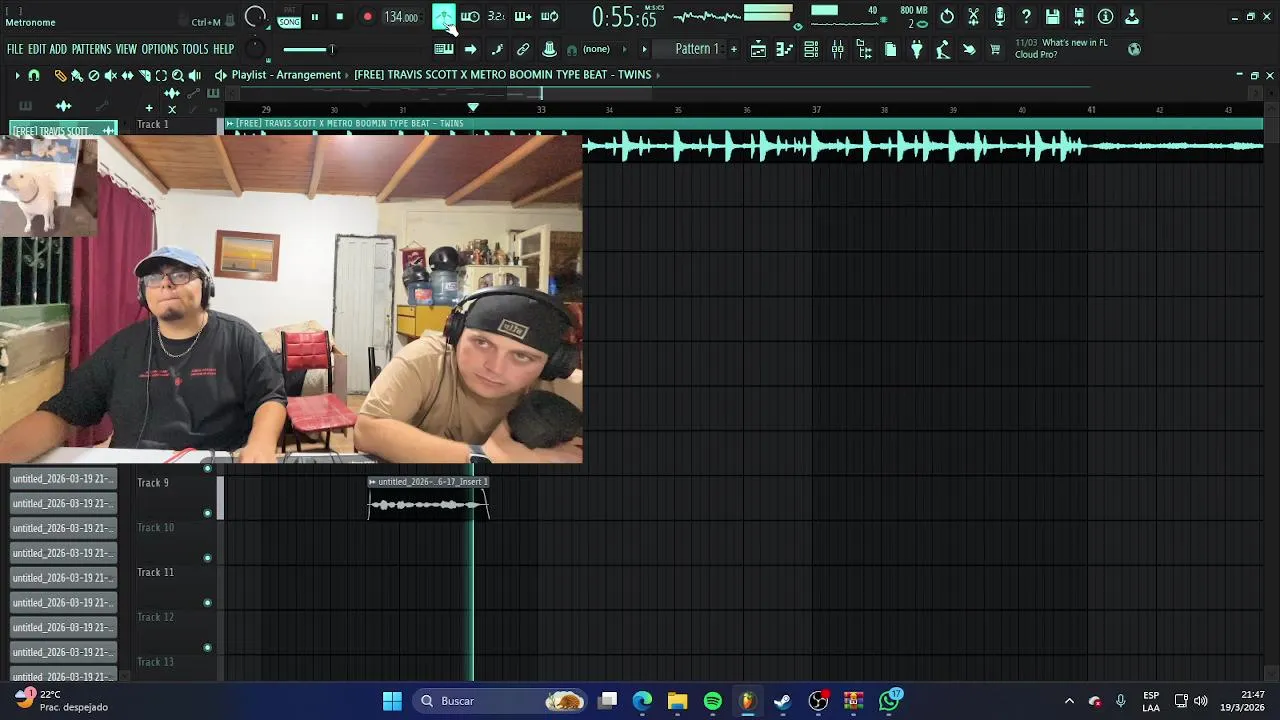Expand the playlist options arrow menu
The height and width of the screenshot is (720, 1280).
[x=17, y=75]
